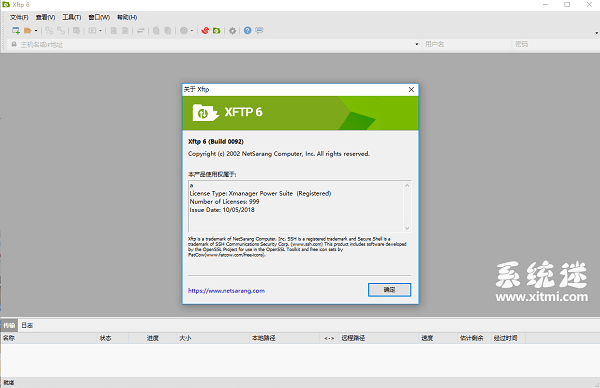Click the XFTP 6 folder logo
The image size is (600, 388).
click(x=205, y=112)
